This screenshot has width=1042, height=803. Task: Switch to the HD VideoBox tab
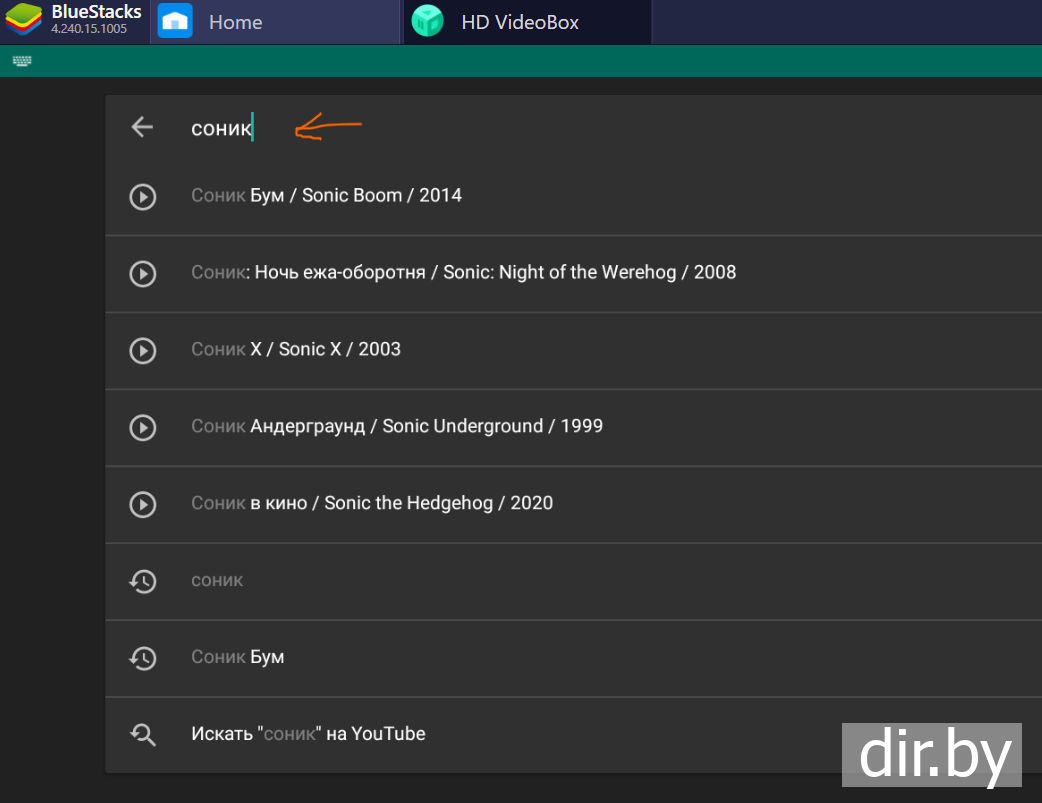click(519, 22)
